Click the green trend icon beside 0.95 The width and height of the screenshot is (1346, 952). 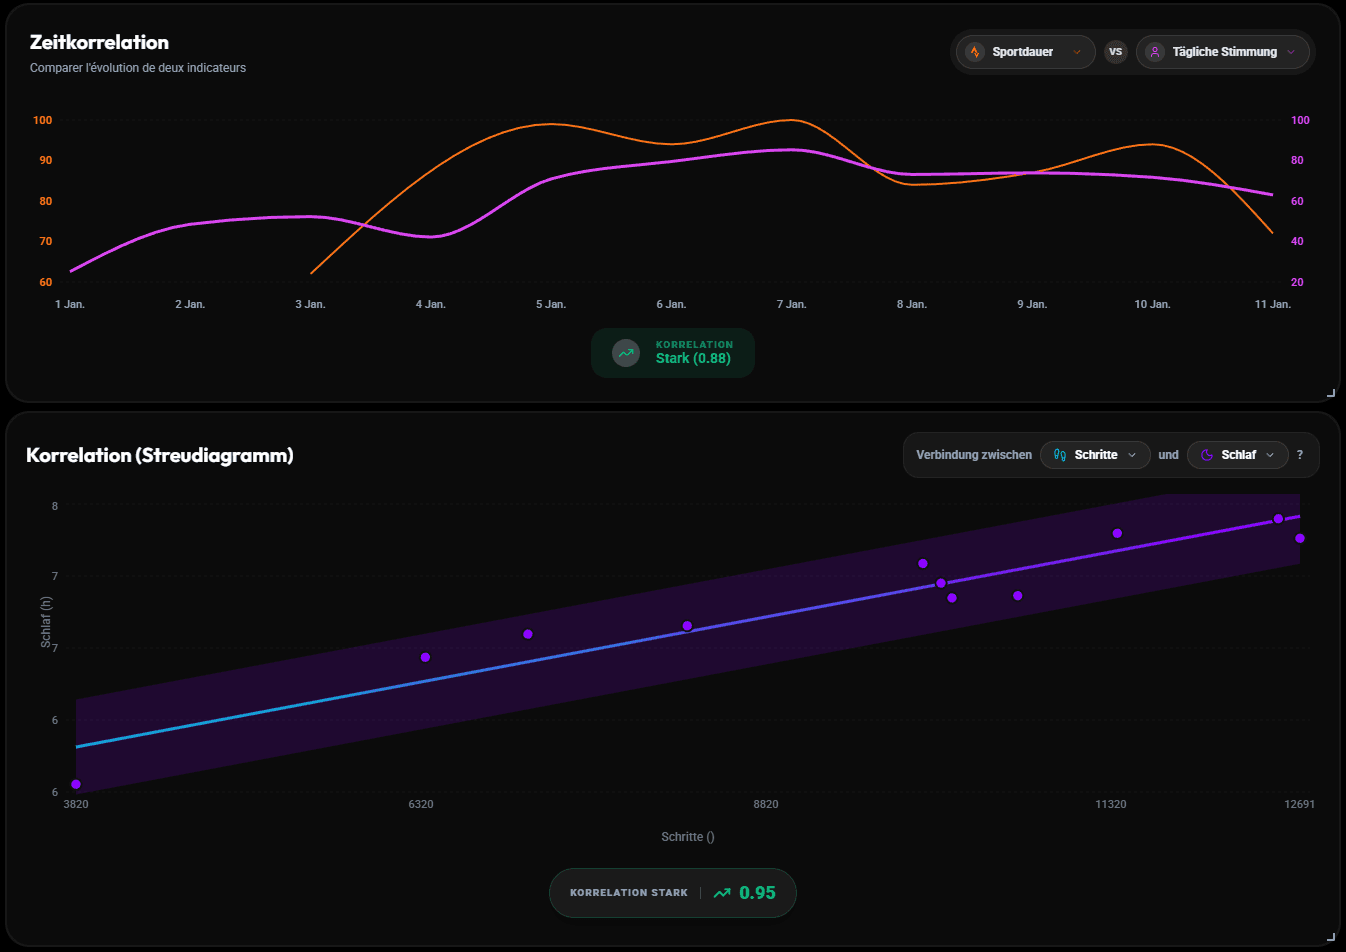pyautogui.click(x=722, y=893)
